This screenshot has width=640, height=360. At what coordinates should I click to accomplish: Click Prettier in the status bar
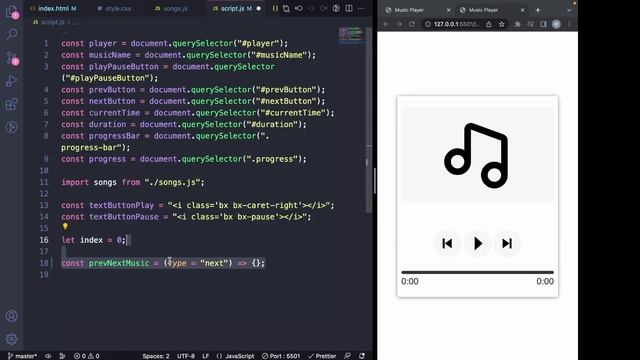322,356
